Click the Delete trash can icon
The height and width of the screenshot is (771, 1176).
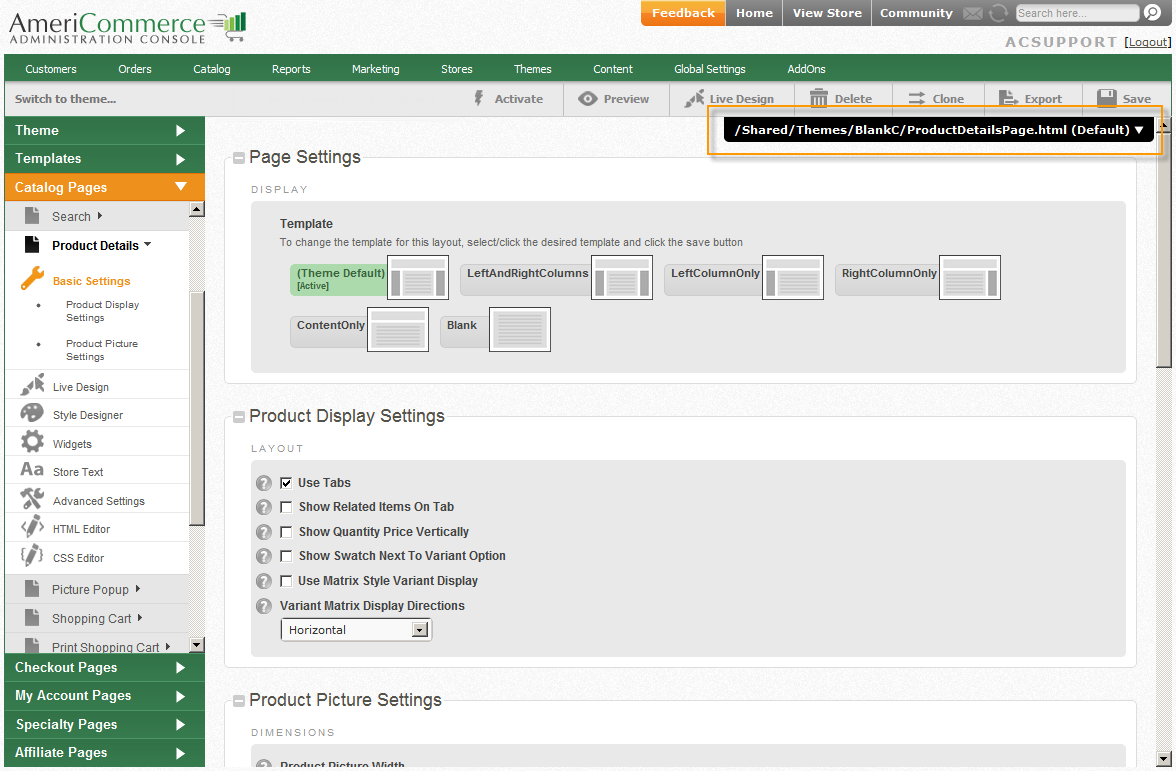pos(818,98)
